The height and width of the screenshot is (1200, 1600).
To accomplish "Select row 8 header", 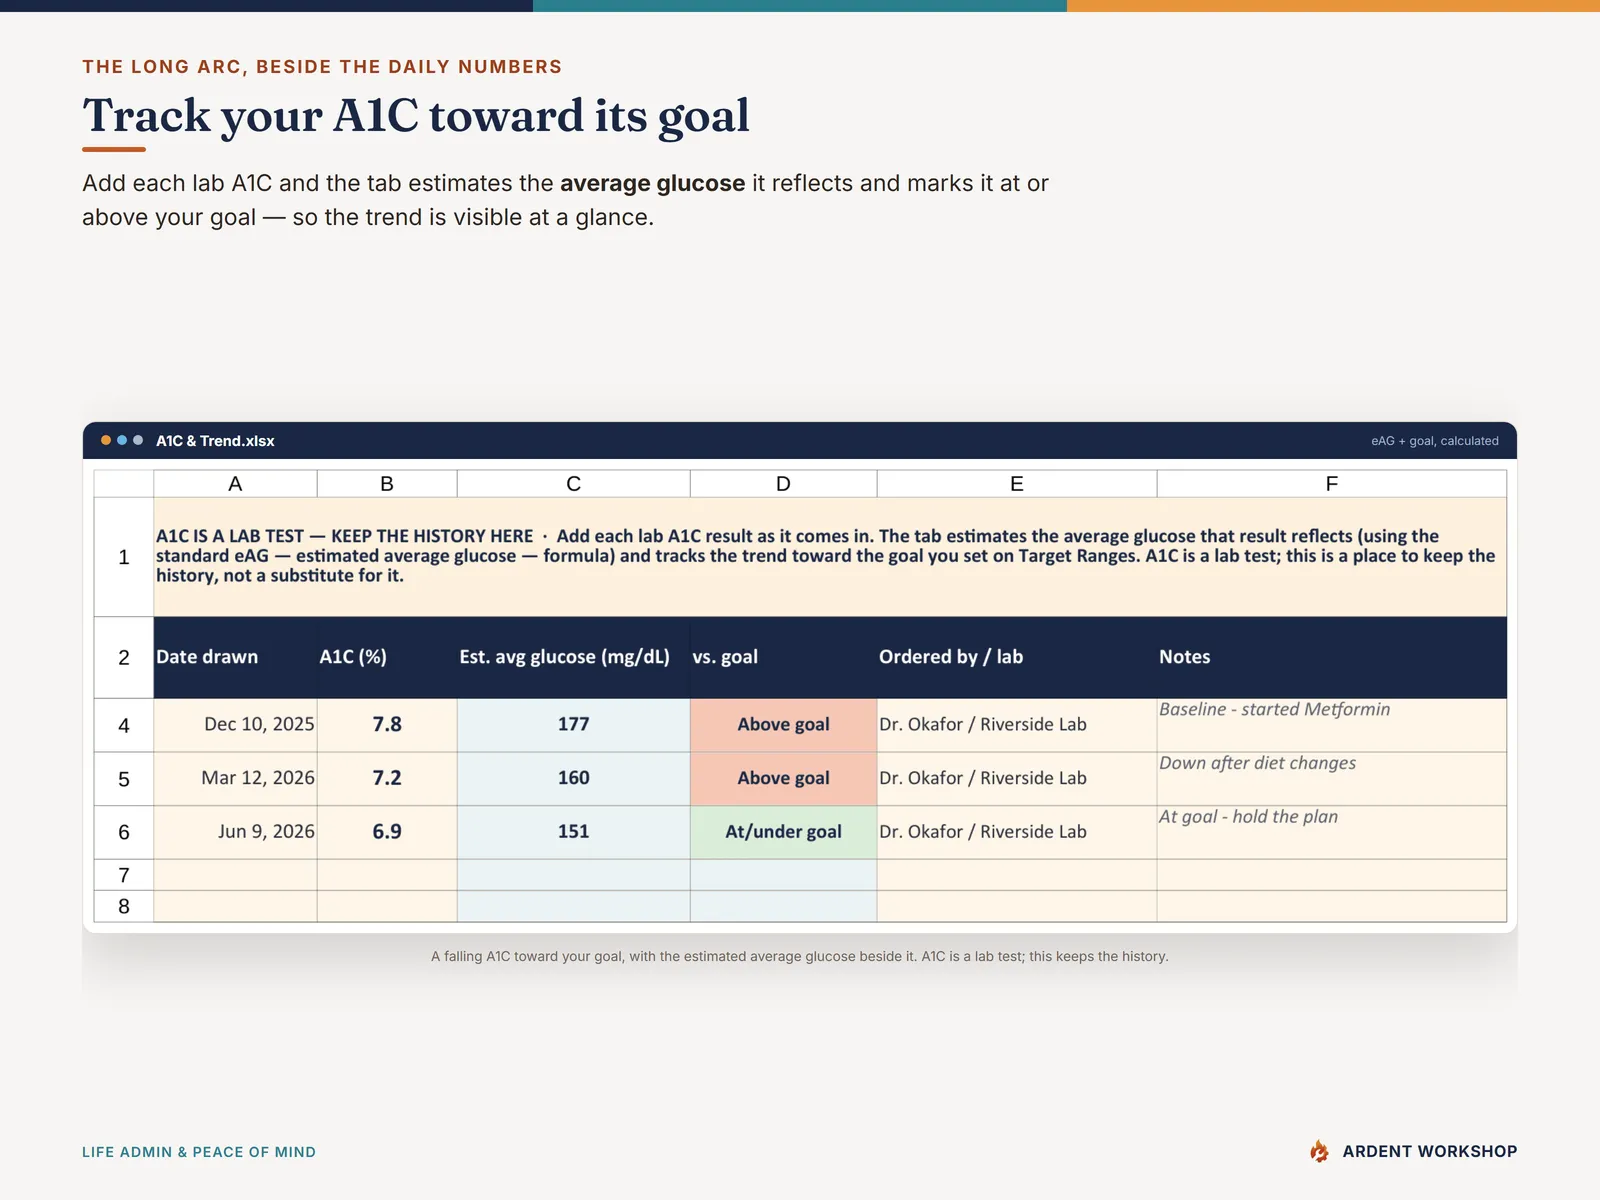I will [124, 906].
